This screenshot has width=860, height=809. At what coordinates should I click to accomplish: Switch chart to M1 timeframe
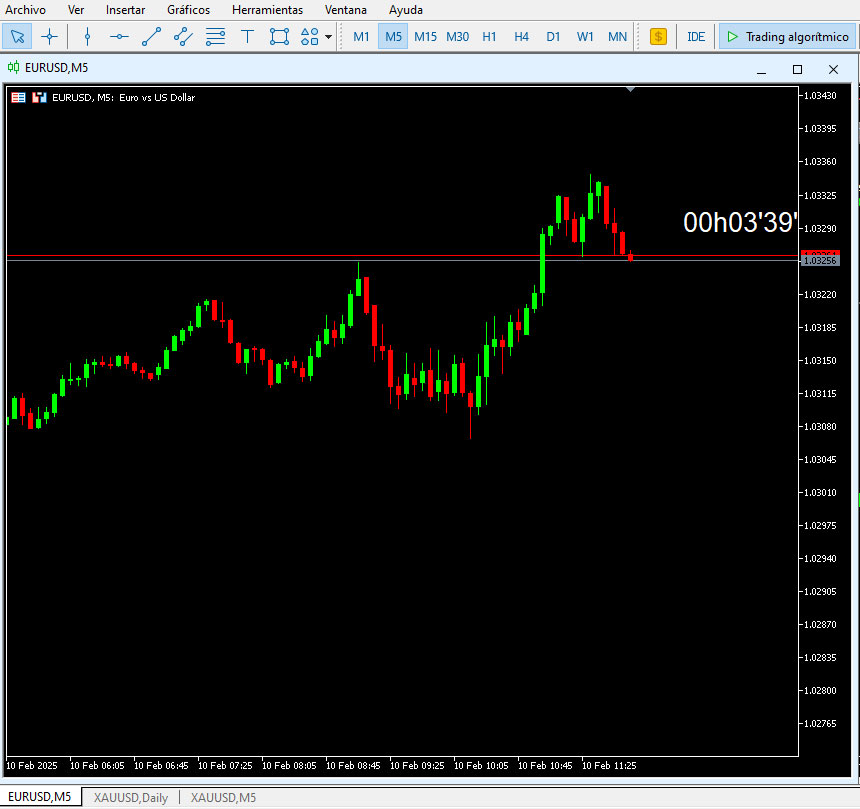[x=362, y=37]
